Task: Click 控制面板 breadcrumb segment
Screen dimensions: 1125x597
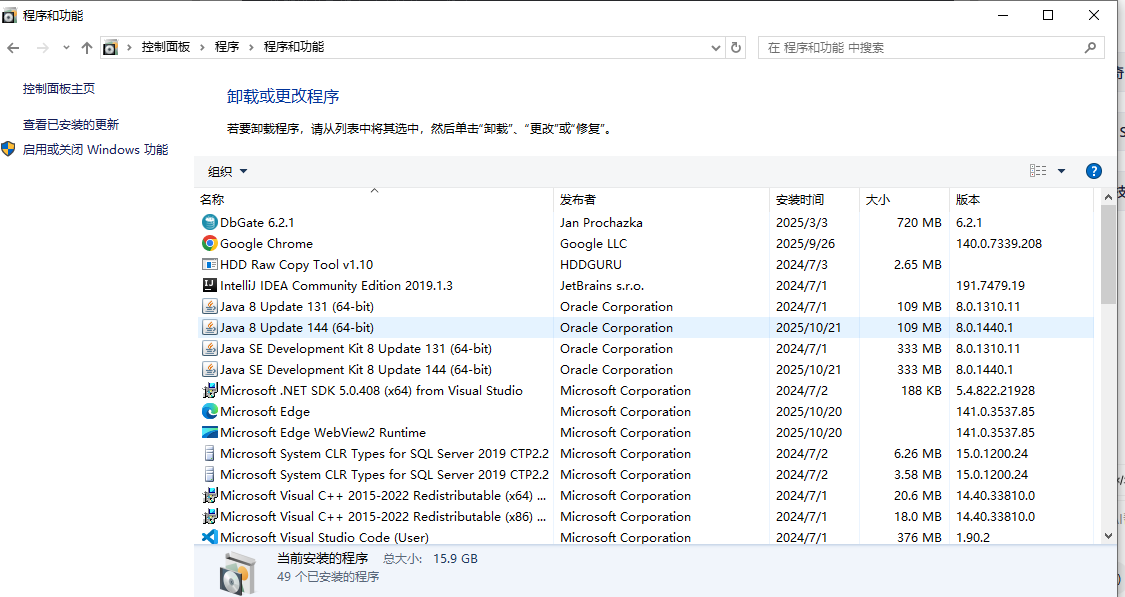Action: [166, 47]
